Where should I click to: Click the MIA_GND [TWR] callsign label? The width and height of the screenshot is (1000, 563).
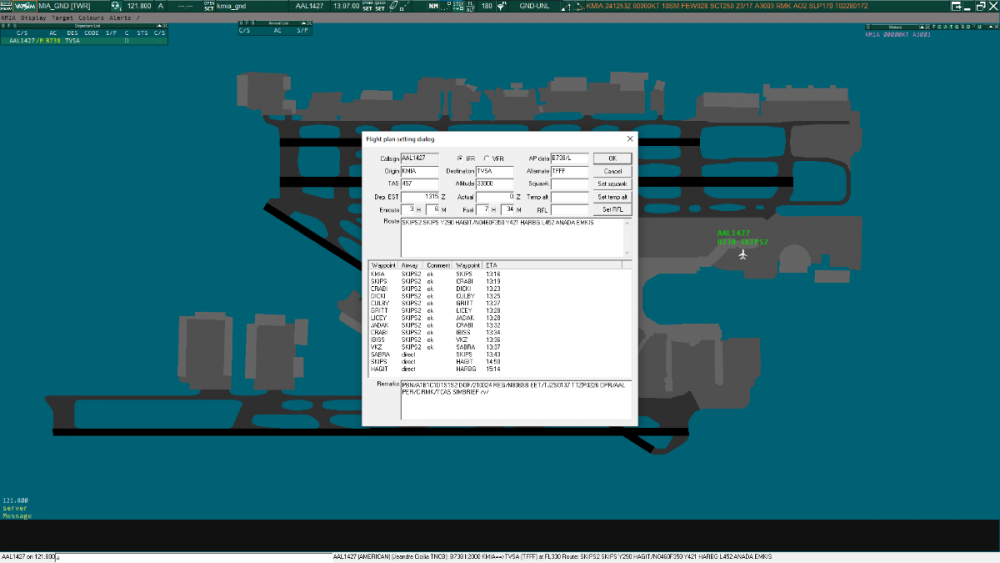[x=64, y=6]
